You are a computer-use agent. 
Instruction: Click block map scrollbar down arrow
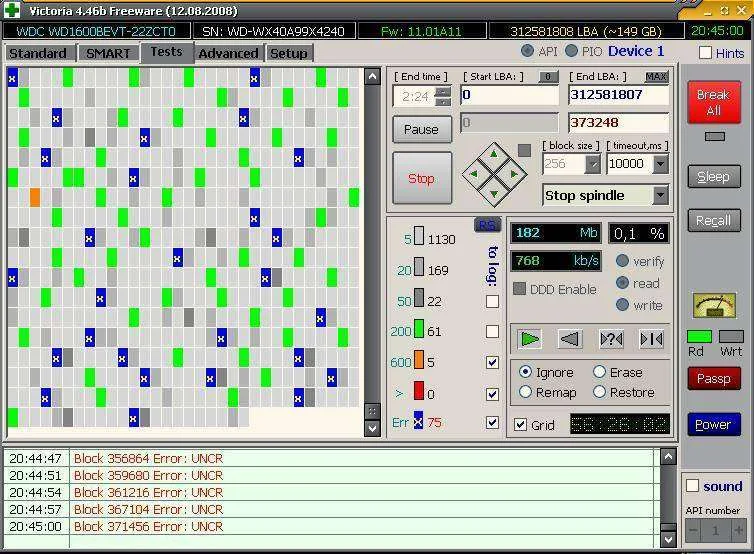coord(372,428)
